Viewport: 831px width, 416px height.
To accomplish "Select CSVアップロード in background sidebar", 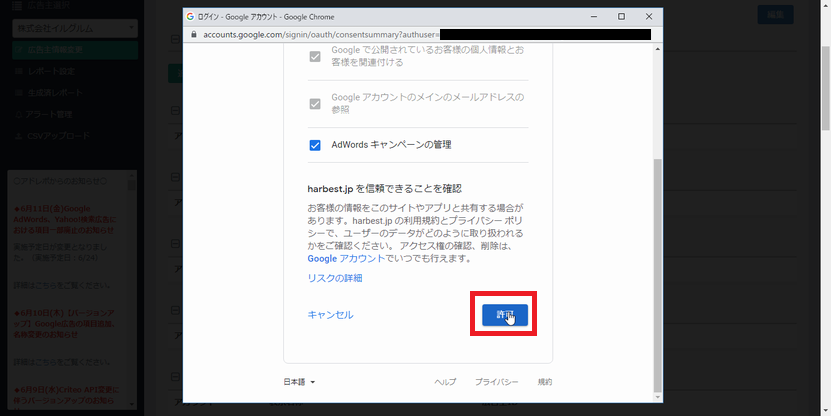I will 58,136.
